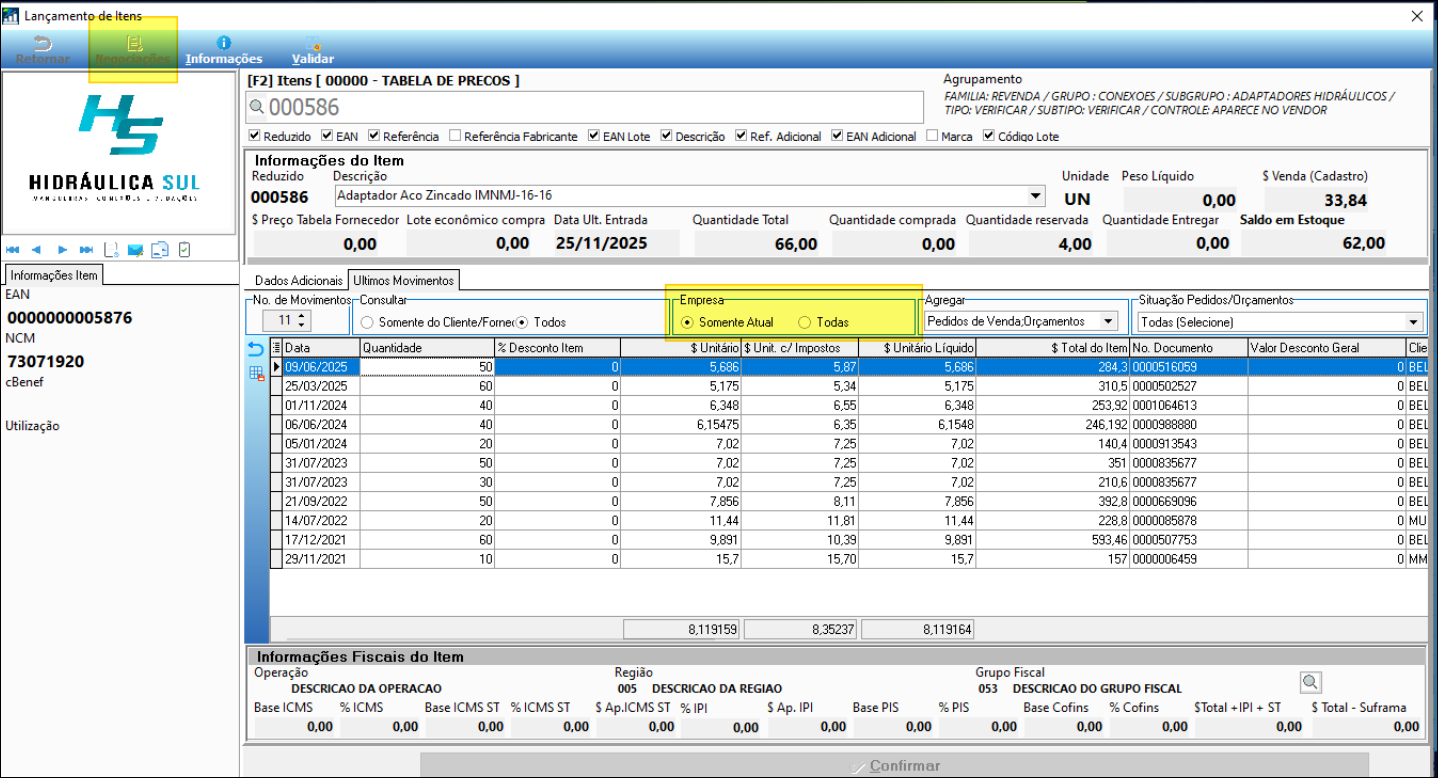Switch to Dados Adicionais tab
This screenshot has width=1438, height=778.
[x=298, y=281]
